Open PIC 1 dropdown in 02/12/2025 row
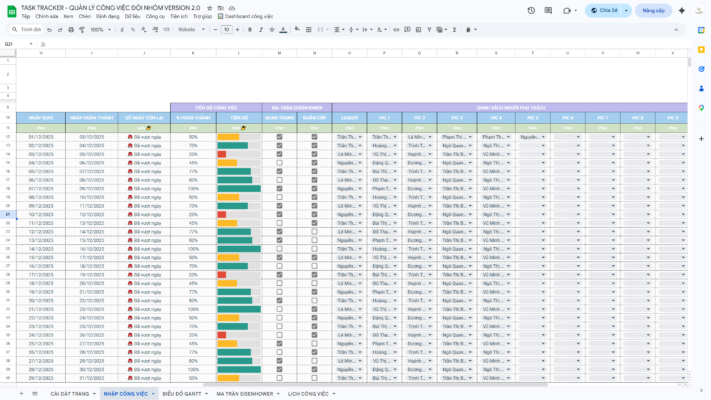The image size is (711, 400). pos(395,145)
